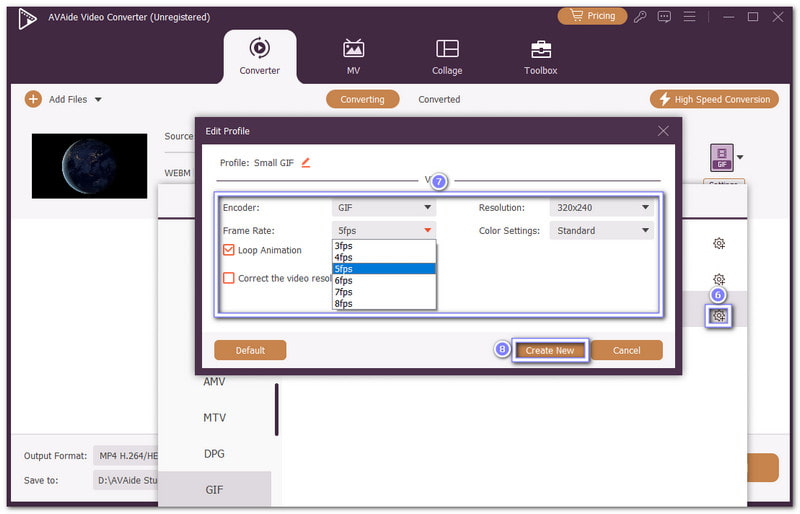Open the feedback chat icon
The width and height of the screenshot is (800, 514).
coord(664,17)
